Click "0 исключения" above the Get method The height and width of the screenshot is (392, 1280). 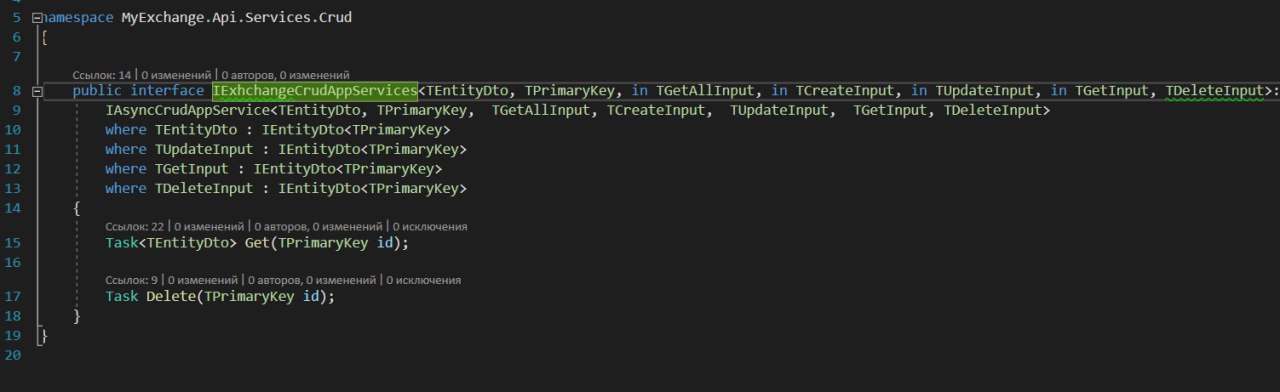click(x=429, y=227)
